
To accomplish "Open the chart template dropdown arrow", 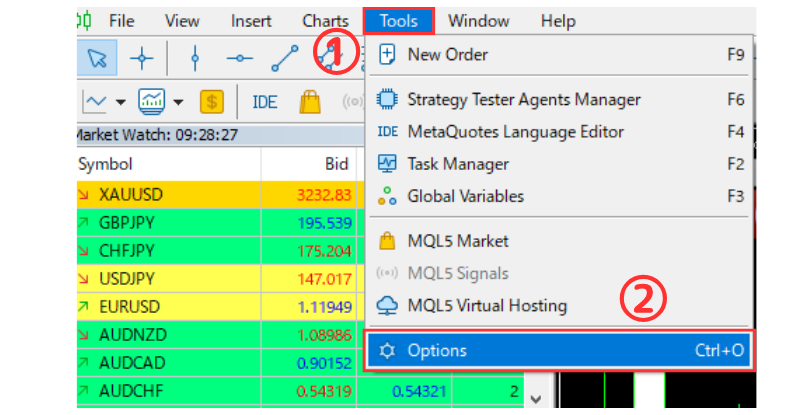I will click(178, 101).
